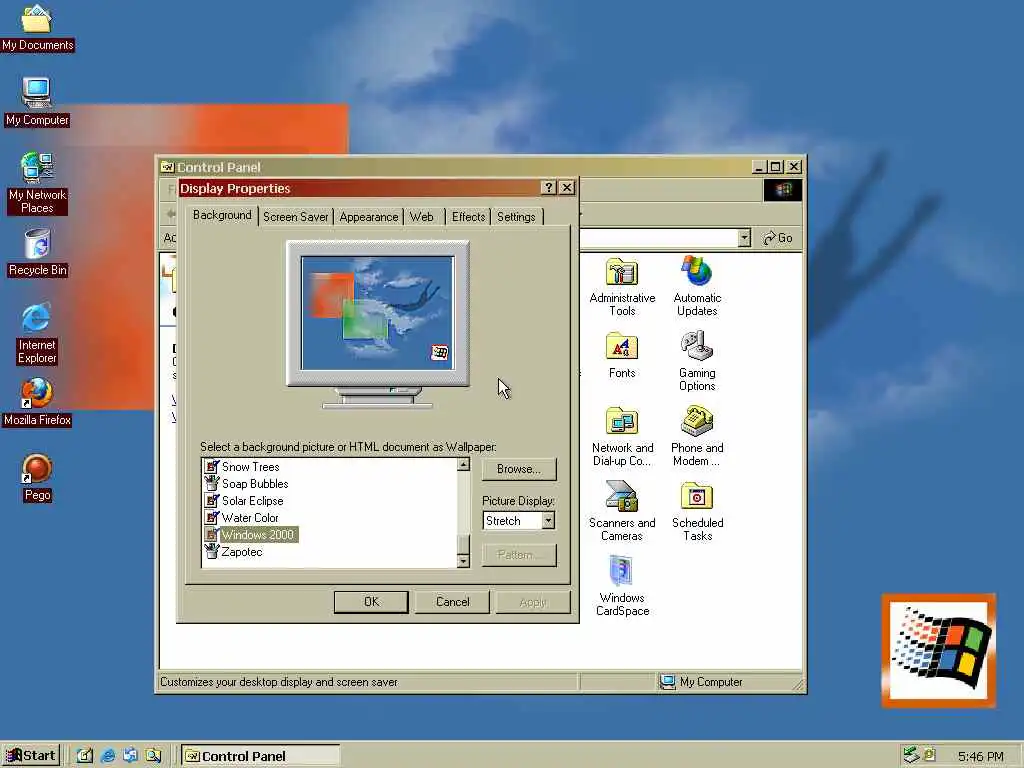Open Automatic Updates in Control Panel
Viewport: 1024px width, 768px height.
(x=697, y=286)
